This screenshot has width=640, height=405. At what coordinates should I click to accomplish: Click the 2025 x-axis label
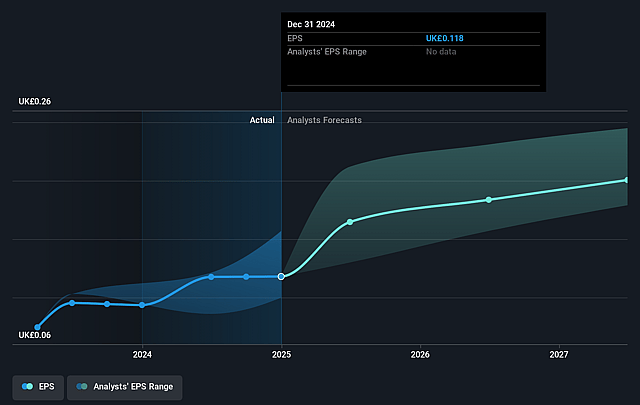(281, 354)
